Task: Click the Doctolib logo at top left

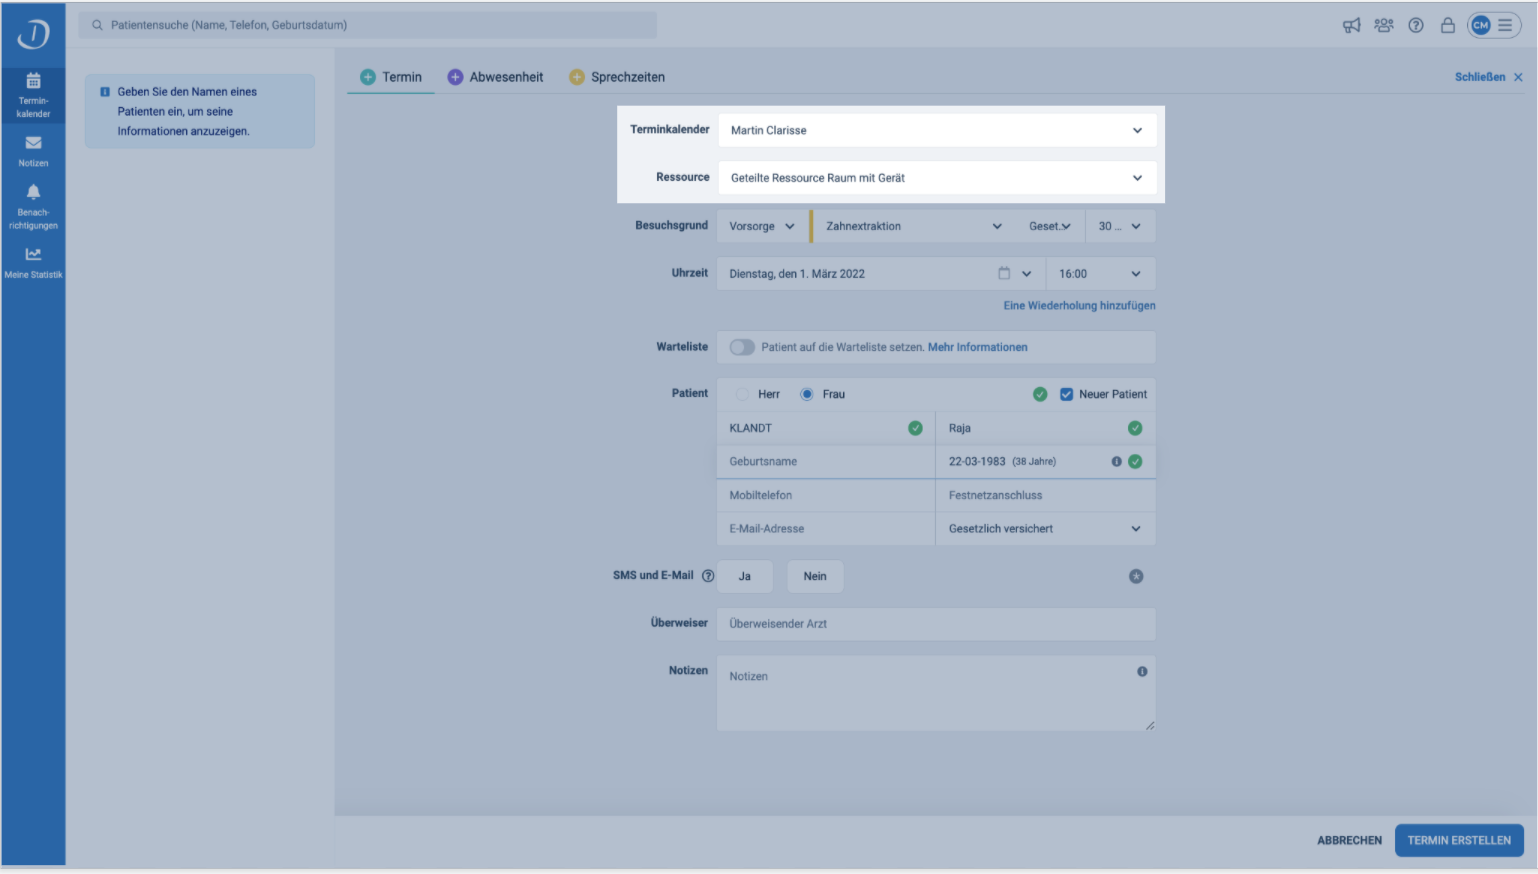Action: tap(33, 34)
